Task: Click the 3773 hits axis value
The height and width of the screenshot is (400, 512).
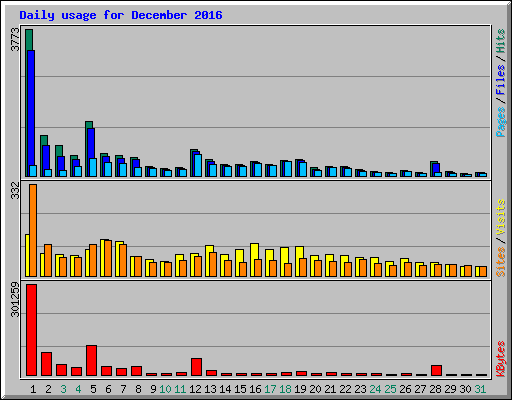Action: click(15, 39)
